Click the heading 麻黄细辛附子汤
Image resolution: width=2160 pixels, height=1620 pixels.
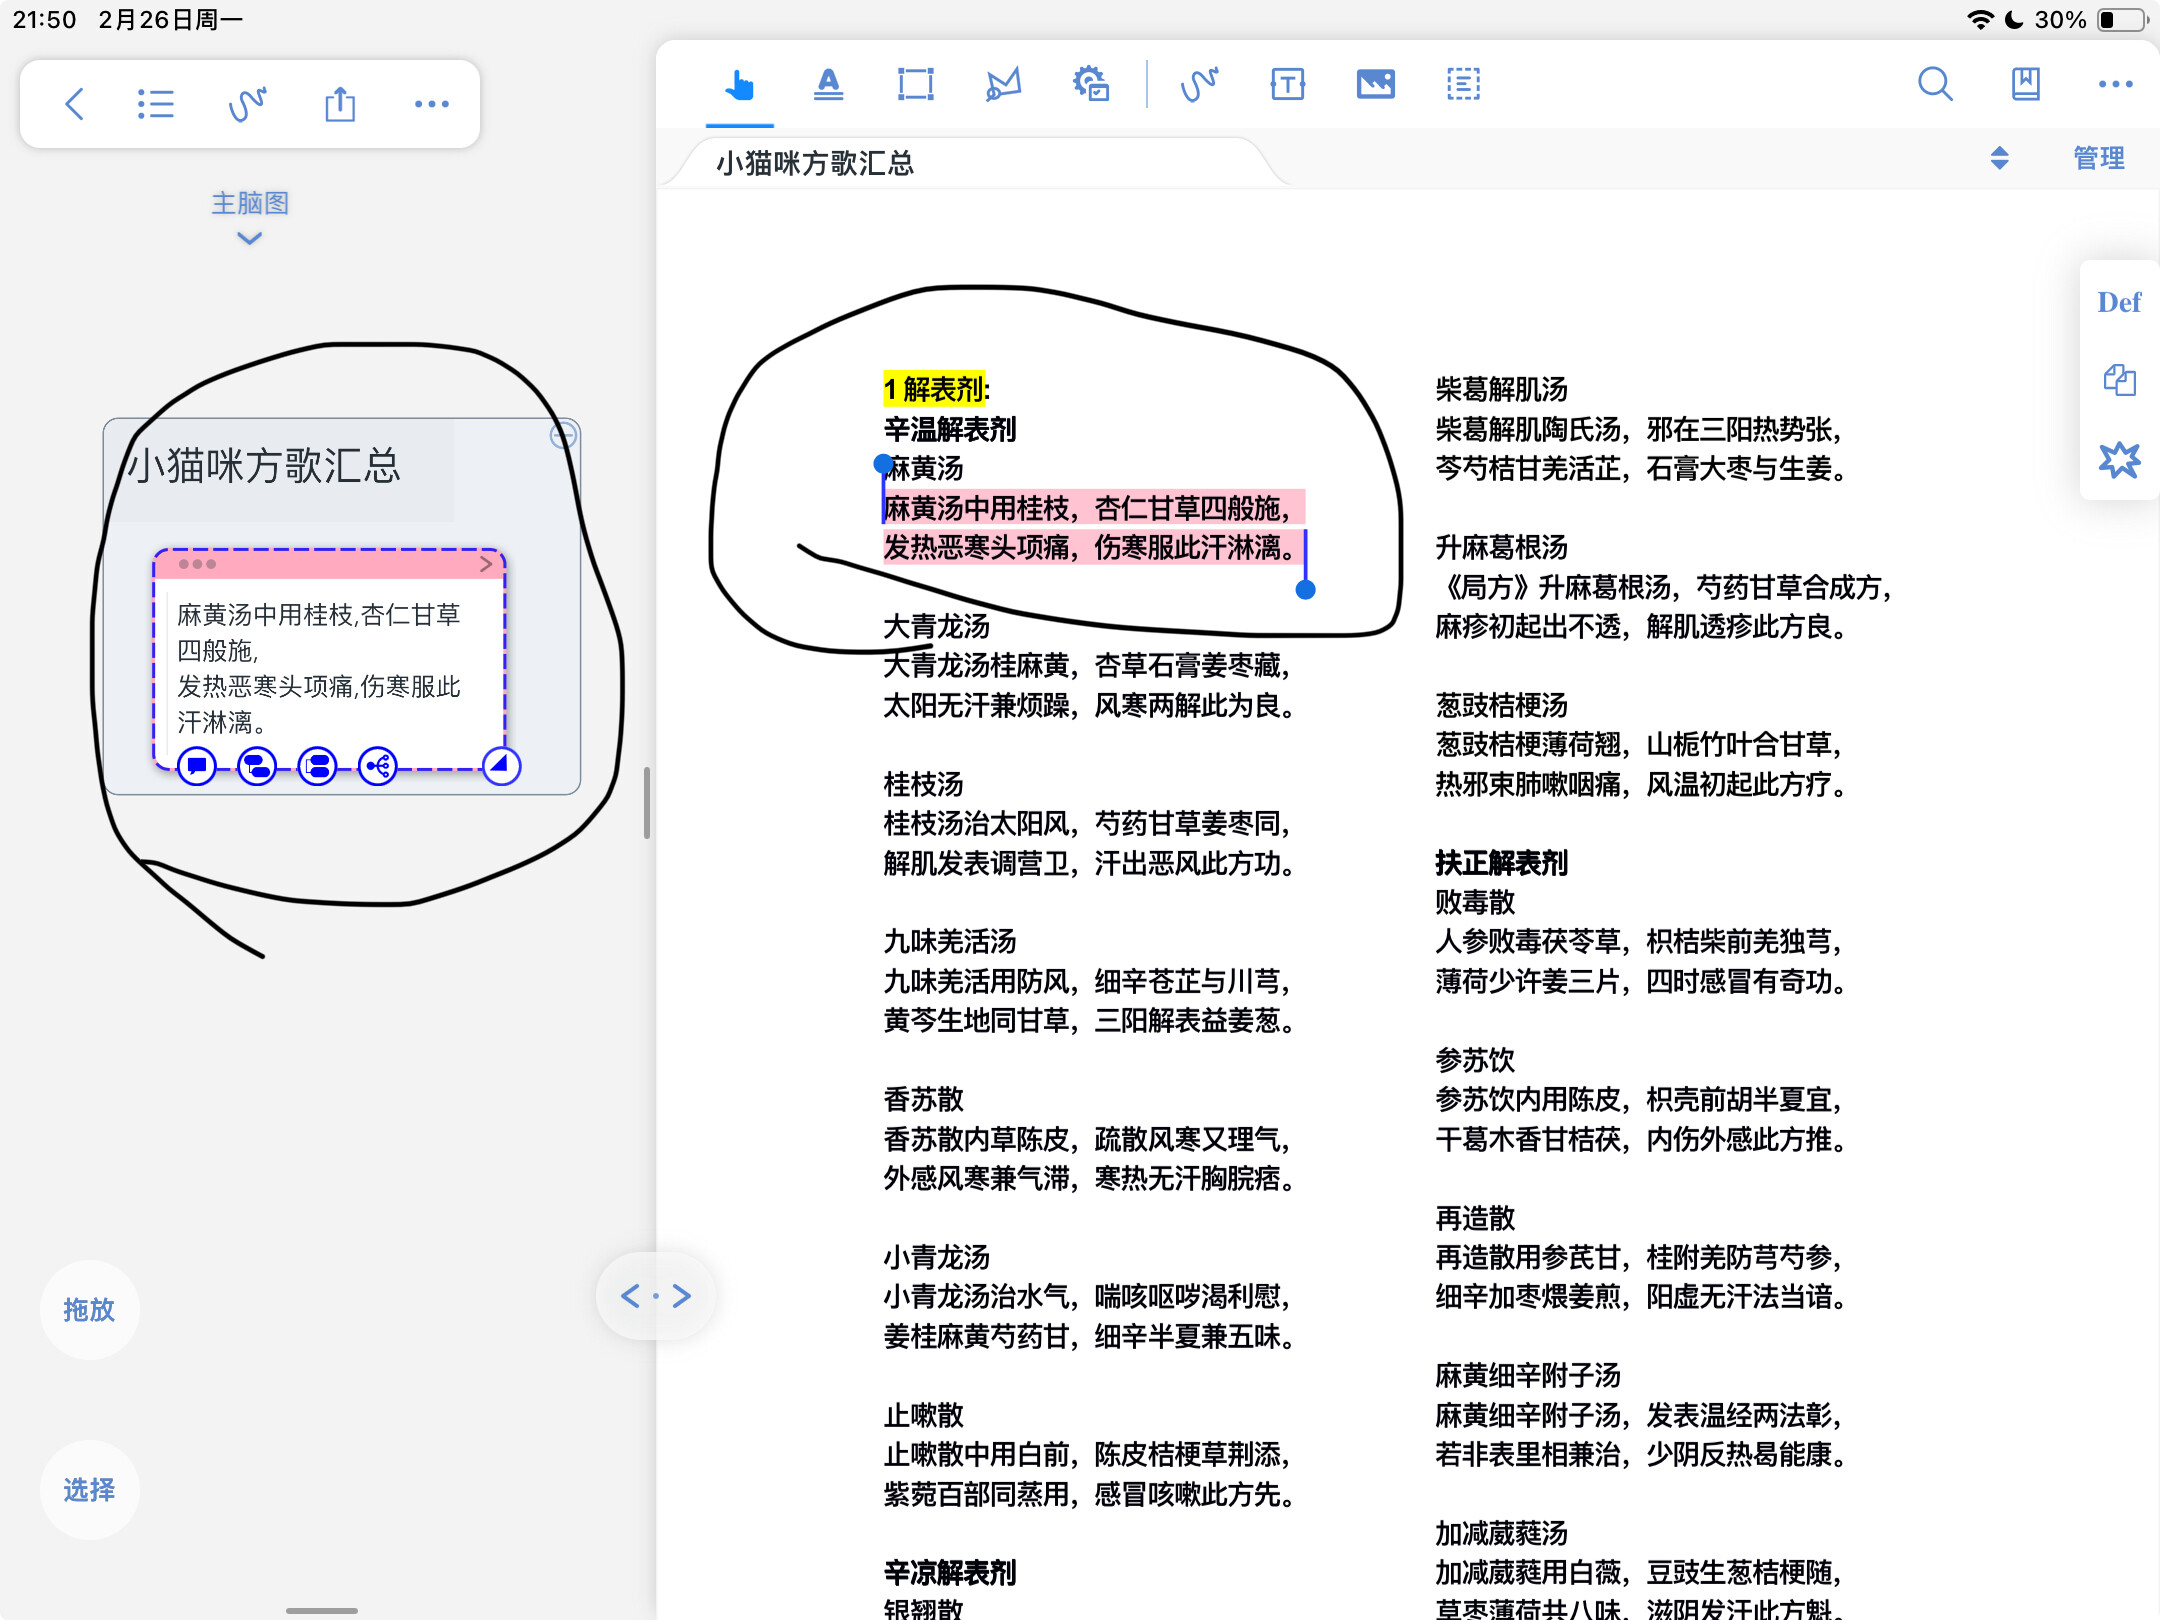tap(1528, 1375)
